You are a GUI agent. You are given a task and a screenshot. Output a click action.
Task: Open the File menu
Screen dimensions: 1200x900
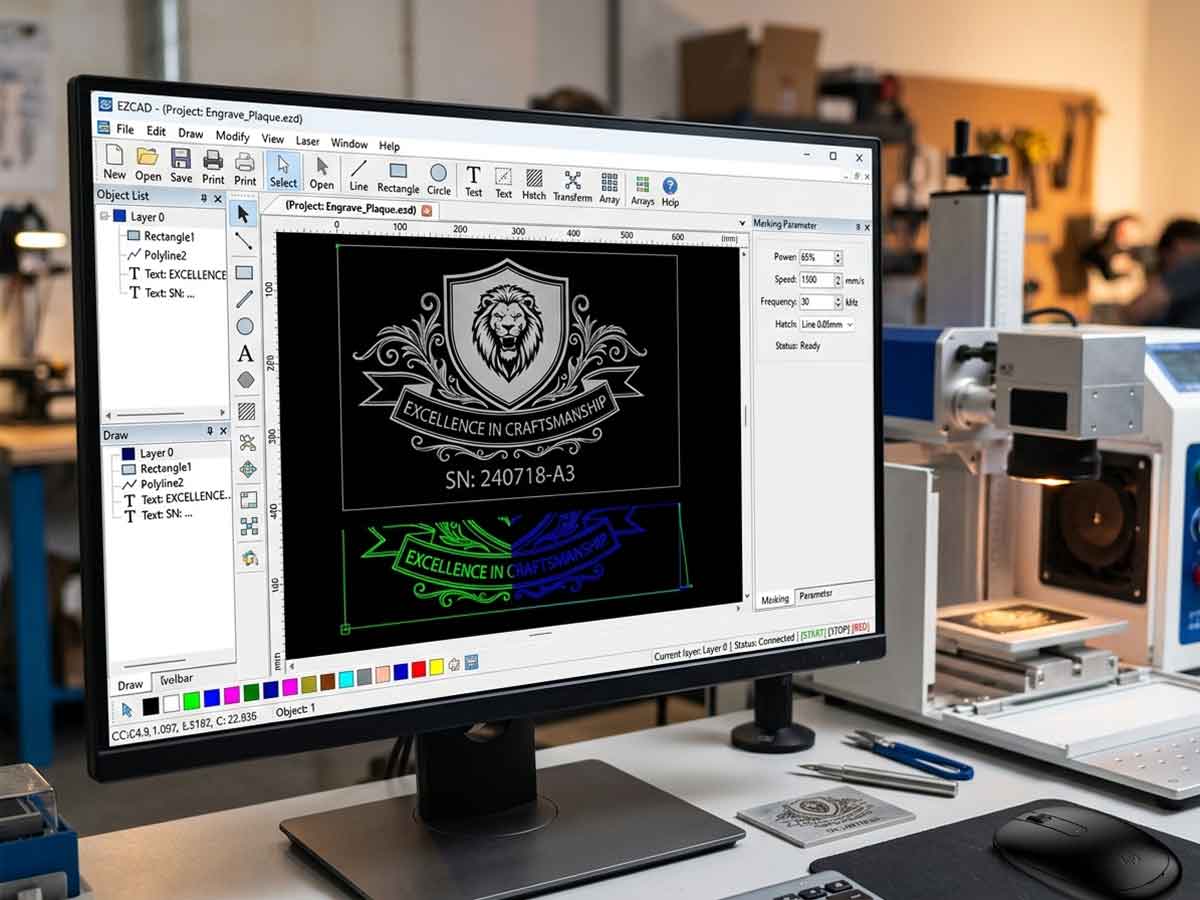click(x=125, y=130)
